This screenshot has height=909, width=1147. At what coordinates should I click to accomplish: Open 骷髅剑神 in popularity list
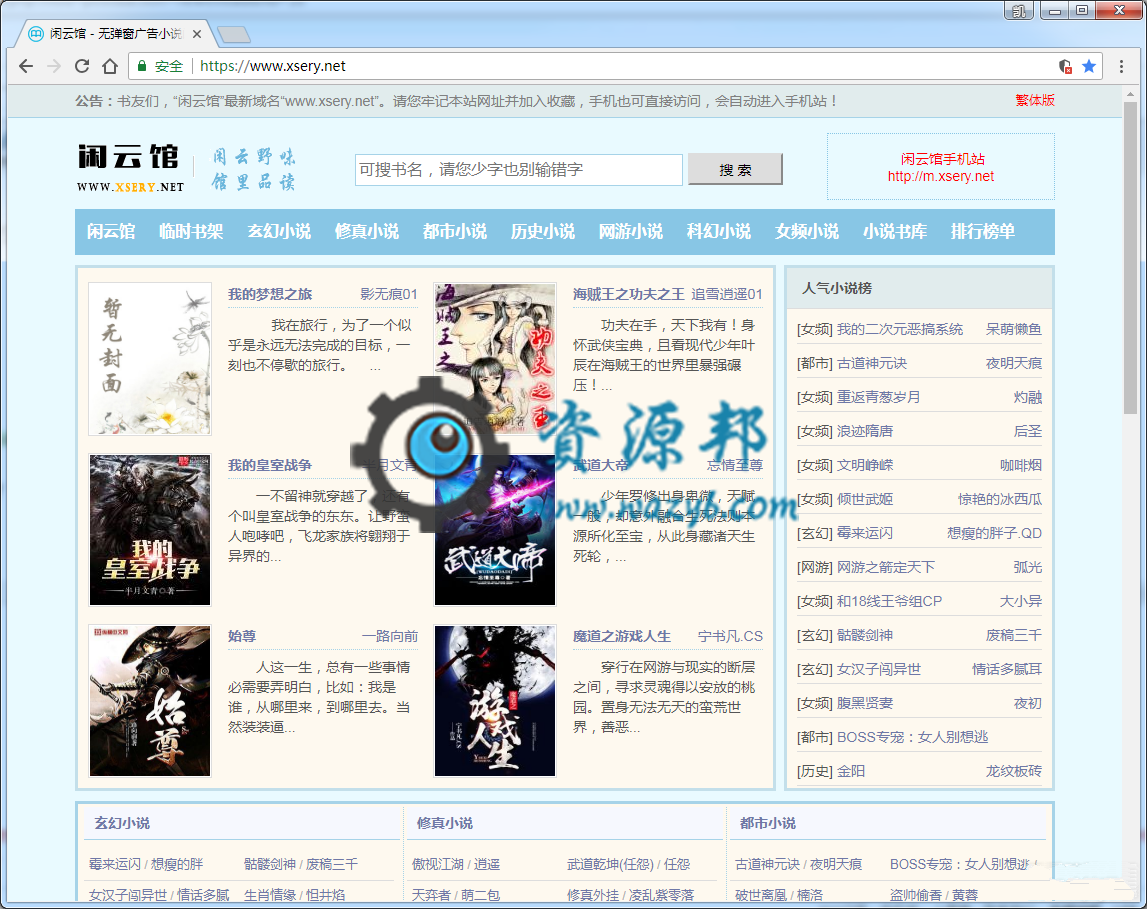click(x=865, y=635)
